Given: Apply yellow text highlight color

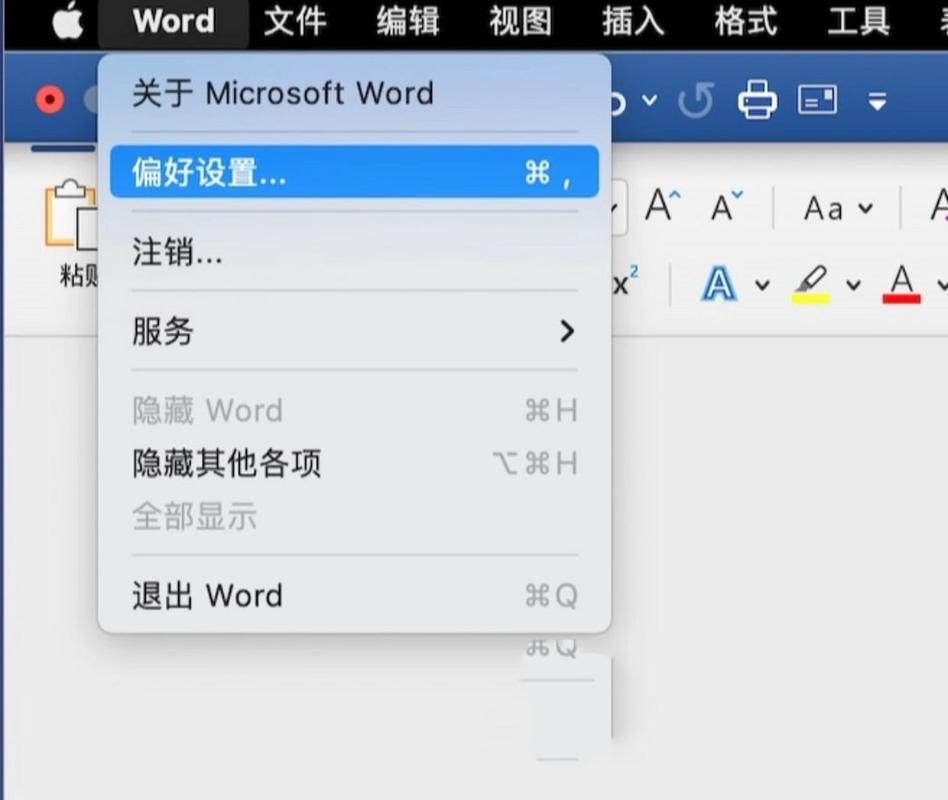Looking at the screenshot, I should pyautogui.click(x=810, y=284).
